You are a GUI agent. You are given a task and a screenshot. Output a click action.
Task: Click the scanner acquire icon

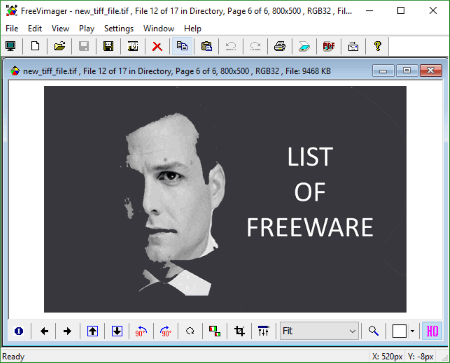[x=304, y=46]
